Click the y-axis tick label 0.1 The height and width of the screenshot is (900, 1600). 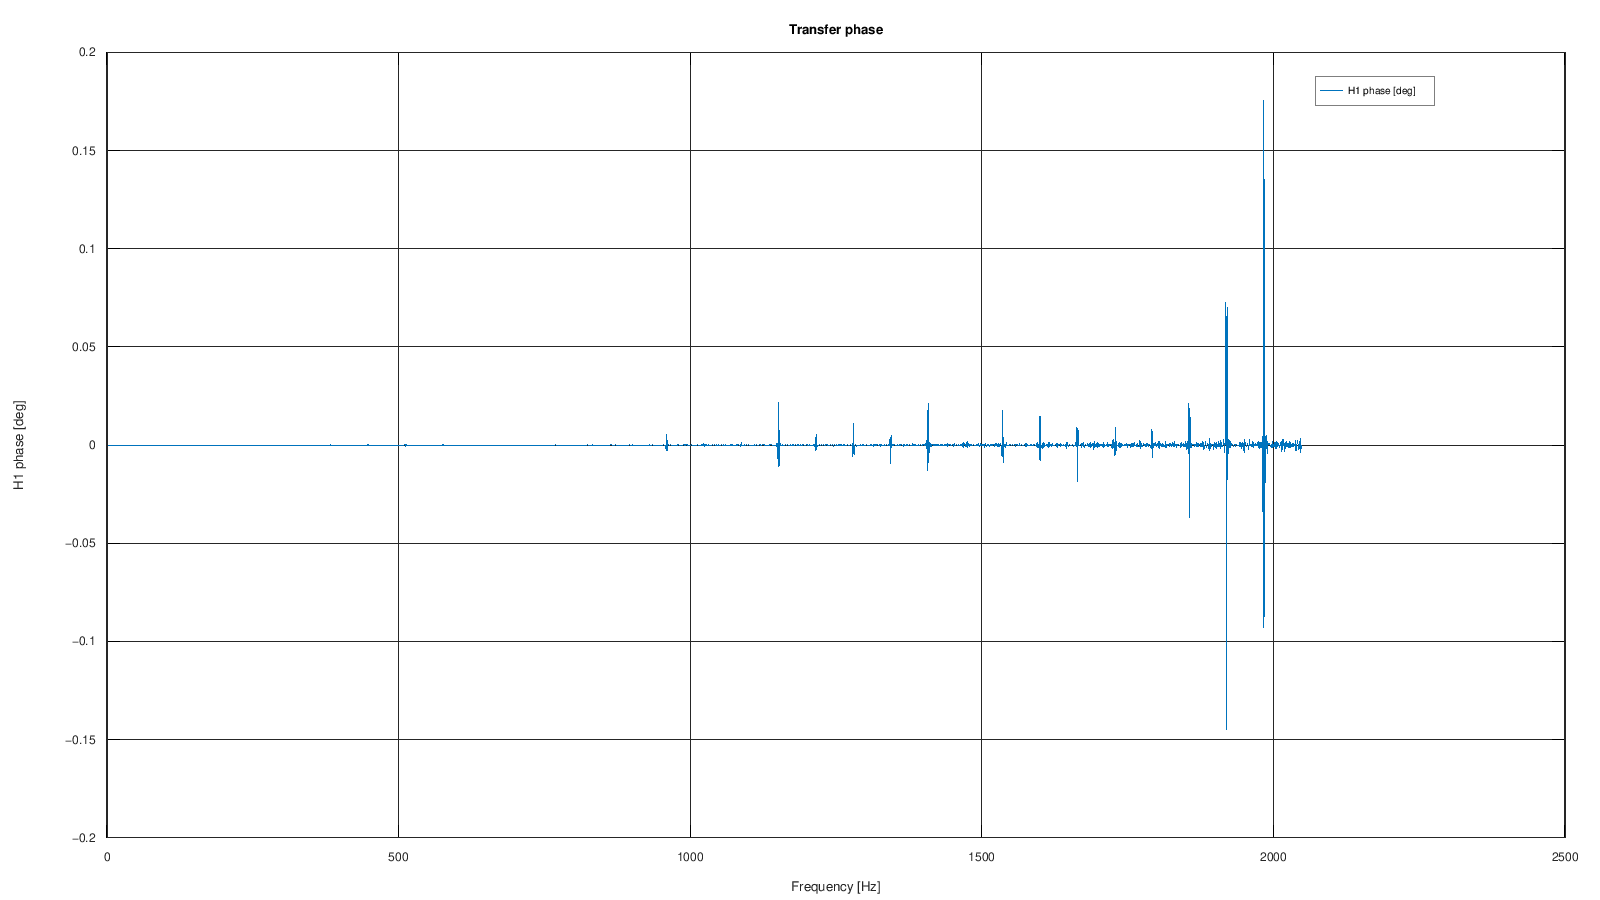tap(87, 249)
